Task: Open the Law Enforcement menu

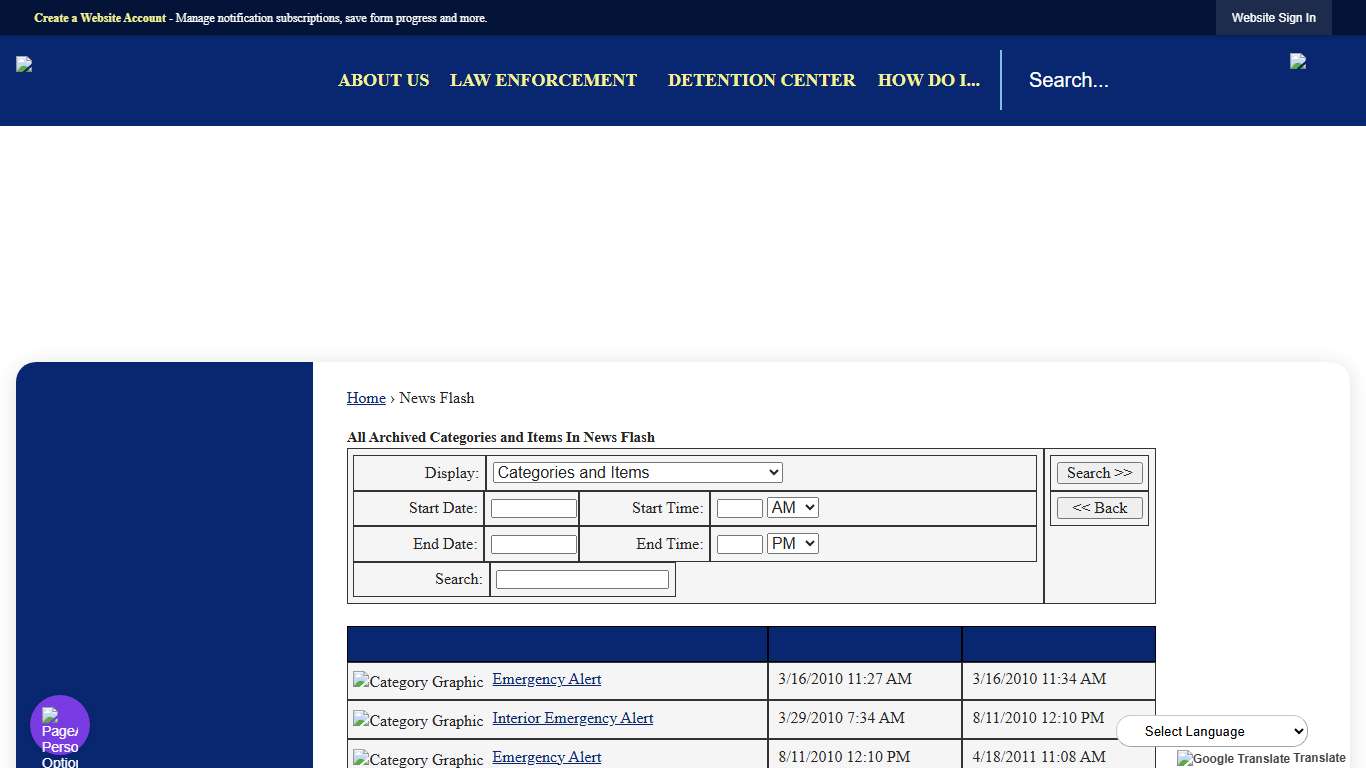Action: pyautogui.click(x=543, y=80)
